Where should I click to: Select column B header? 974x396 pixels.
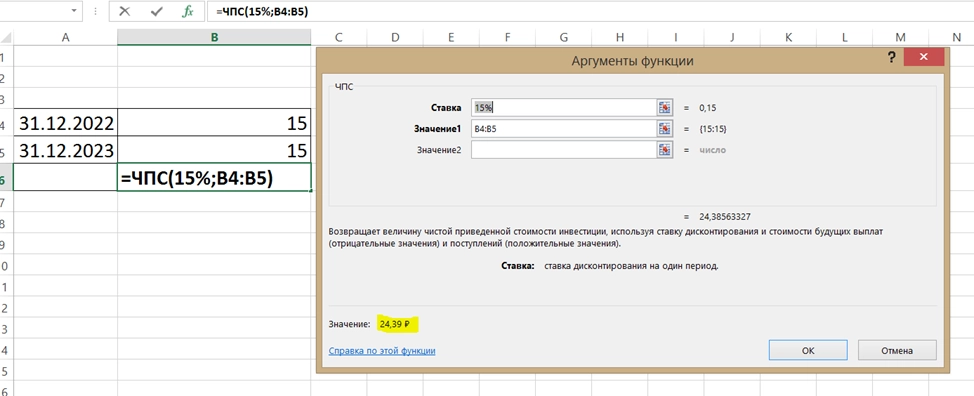point(214,37)
